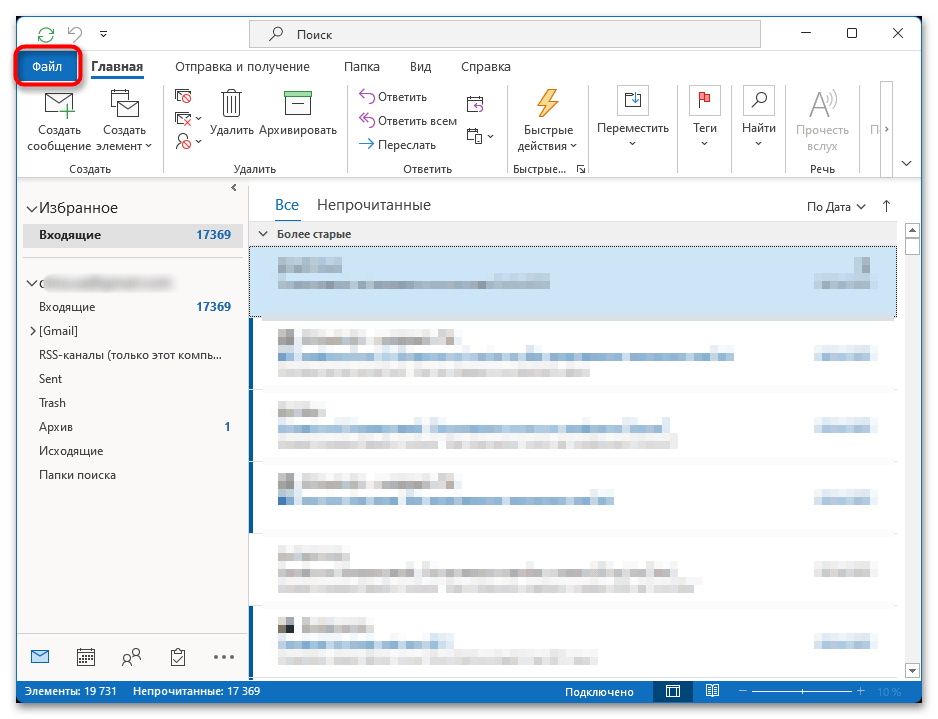Click into the Поиск search field

pyautogui.click(x=504, y=34)
